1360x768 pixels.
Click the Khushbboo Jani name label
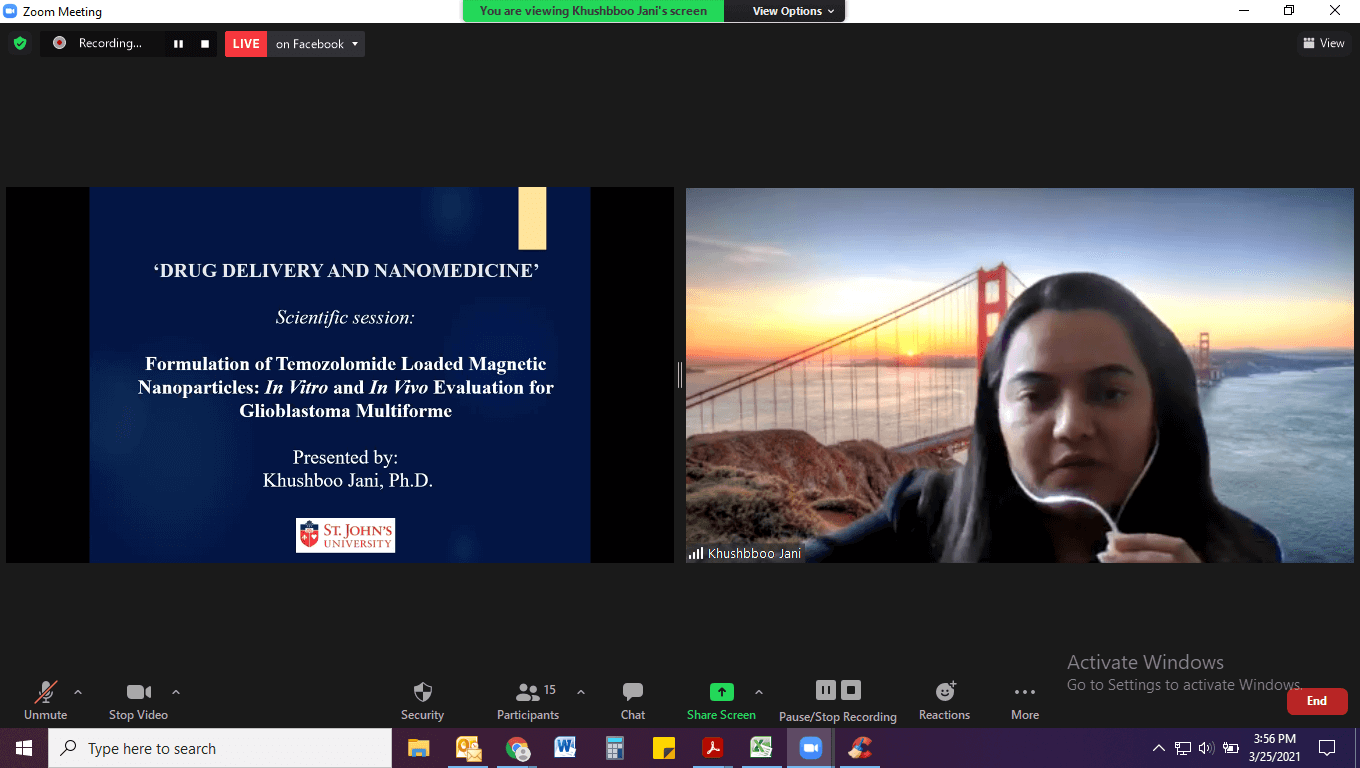click(x=754, y=553)
